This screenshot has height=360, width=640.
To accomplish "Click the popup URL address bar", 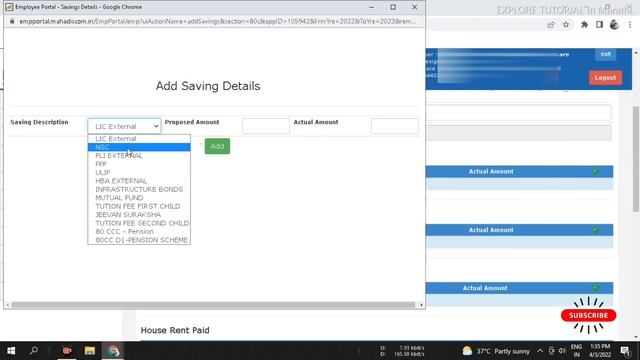I will click(217, 21).
